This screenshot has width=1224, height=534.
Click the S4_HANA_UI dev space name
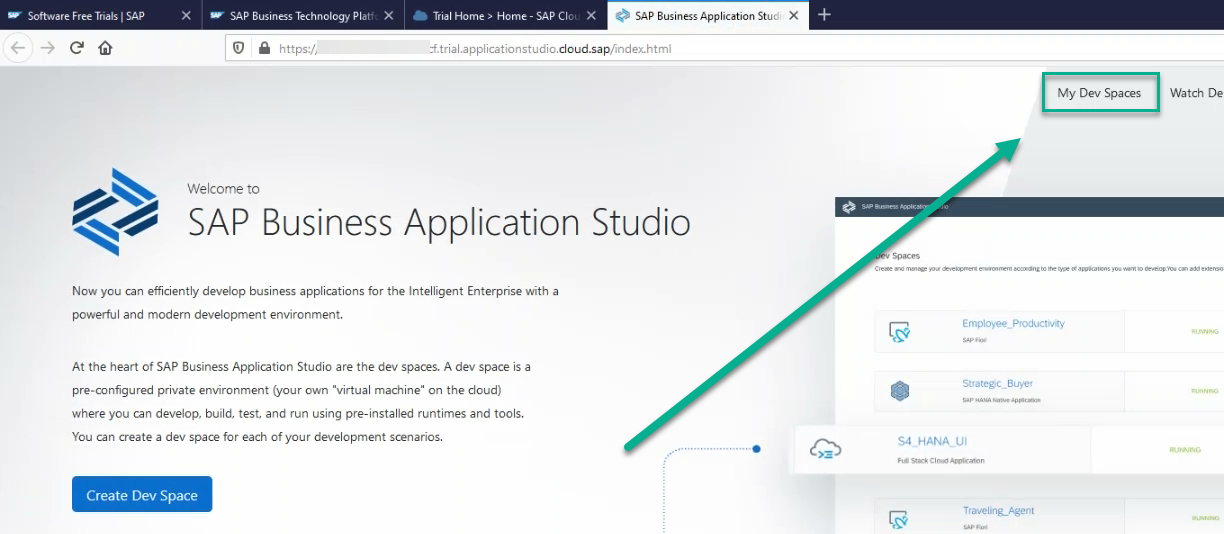932,441
